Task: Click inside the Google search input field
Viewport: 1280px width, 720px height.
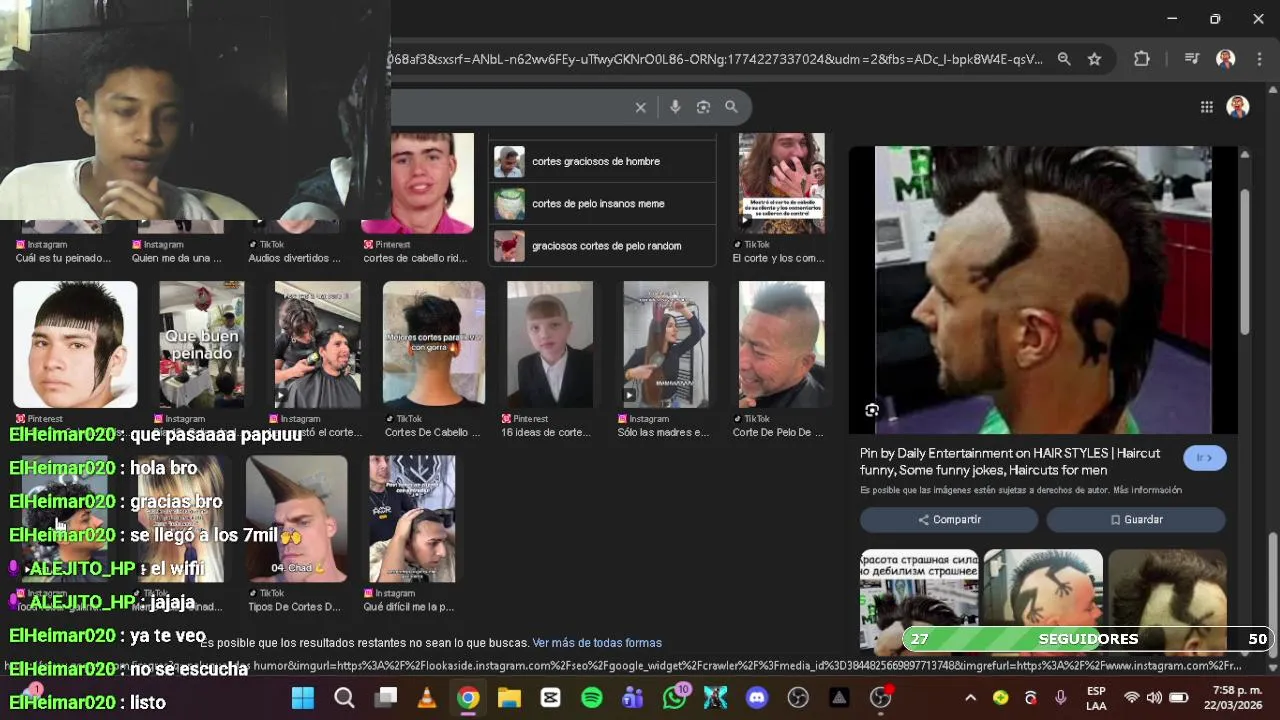Action: pyautogui.click(x=510, y=107)
